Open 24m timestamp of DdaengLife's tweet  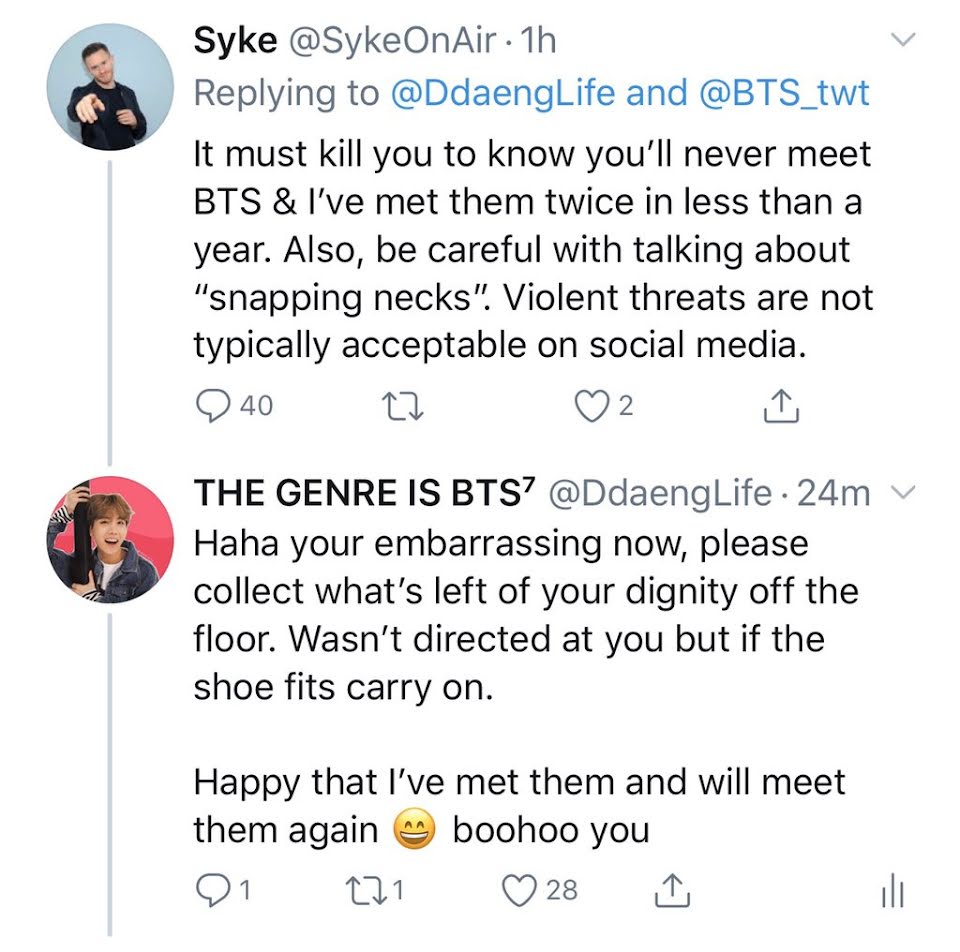[833, 493]
